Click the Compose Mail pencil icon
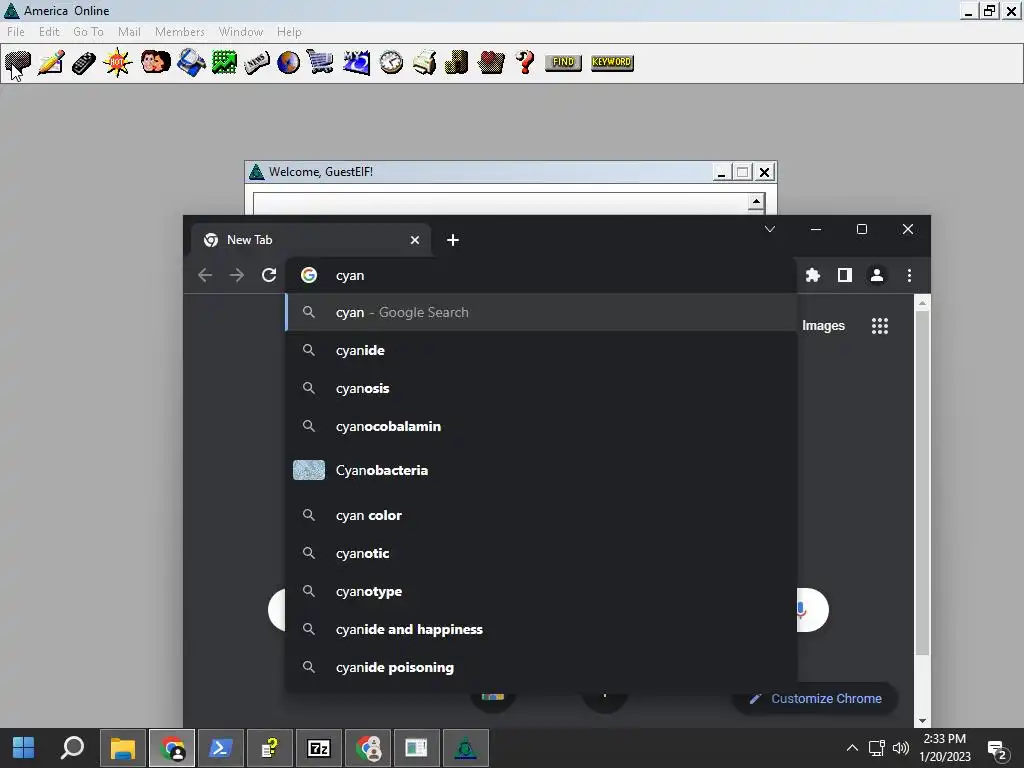Screen dimensions: 1024x768 51,63
